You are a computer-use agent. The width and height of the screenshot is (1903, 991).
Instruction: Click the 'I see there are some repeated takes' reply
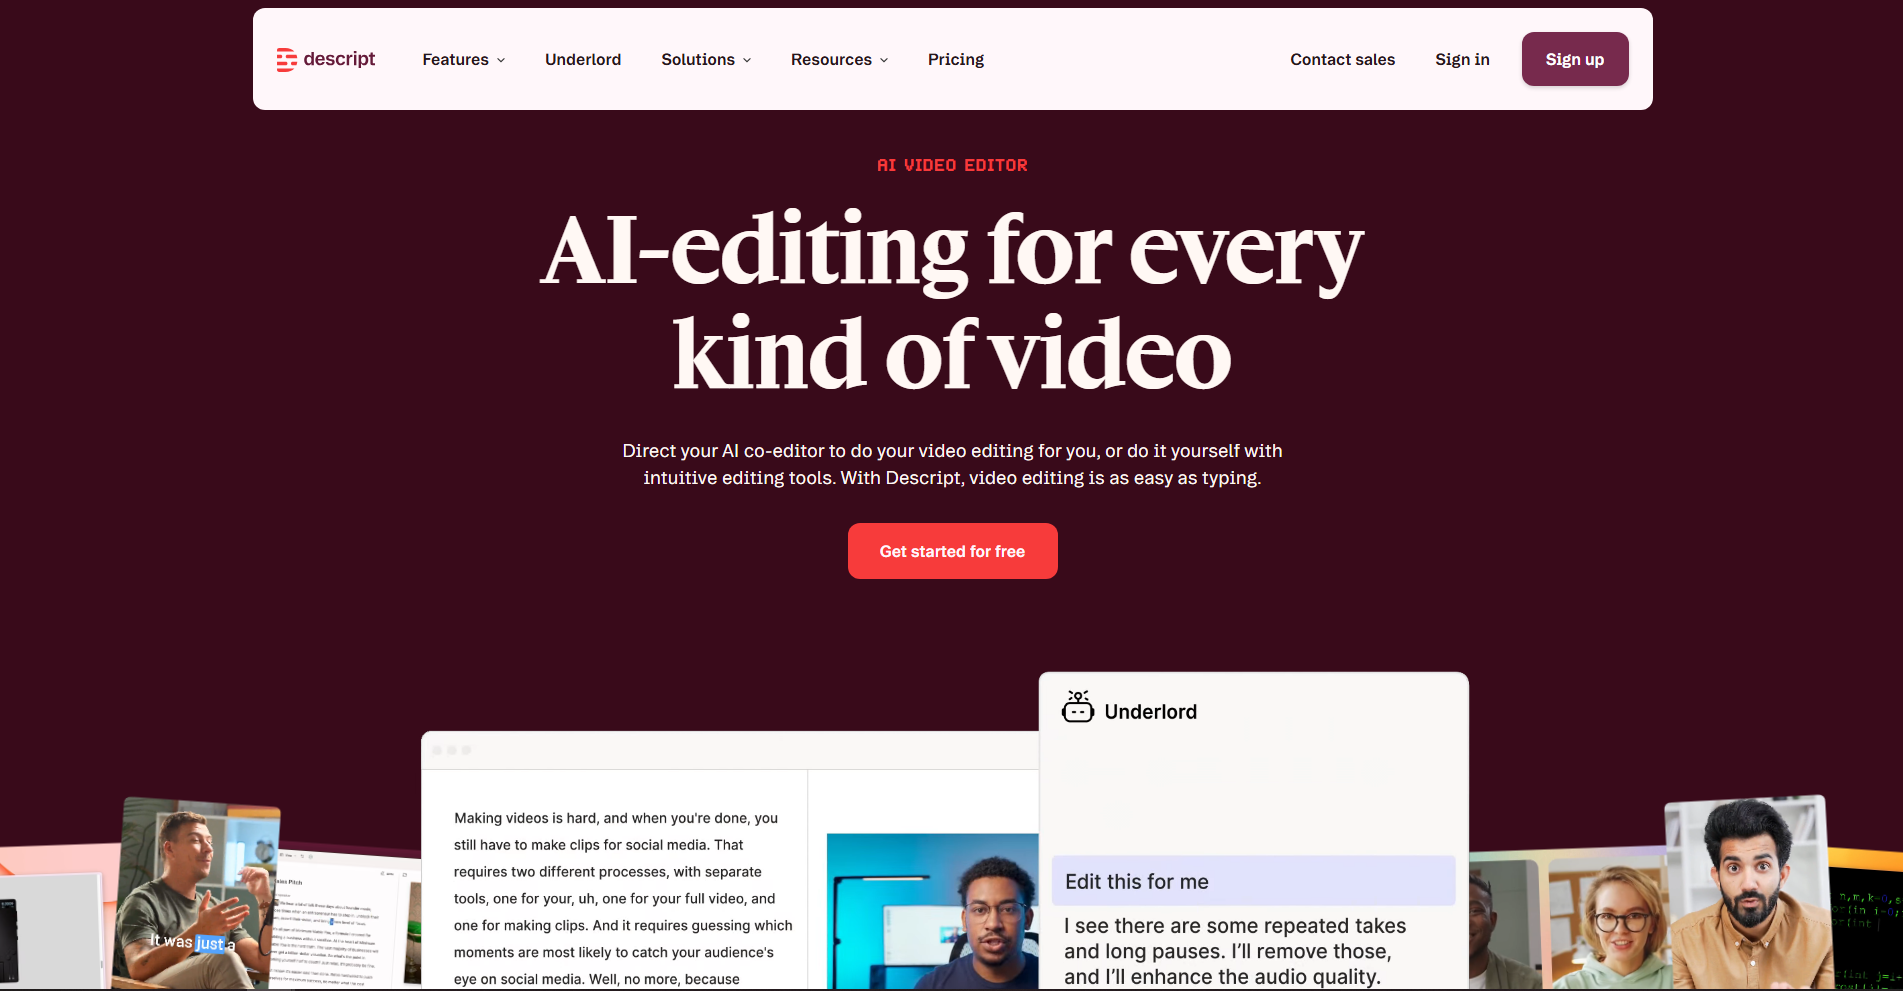click(1235, 951)
